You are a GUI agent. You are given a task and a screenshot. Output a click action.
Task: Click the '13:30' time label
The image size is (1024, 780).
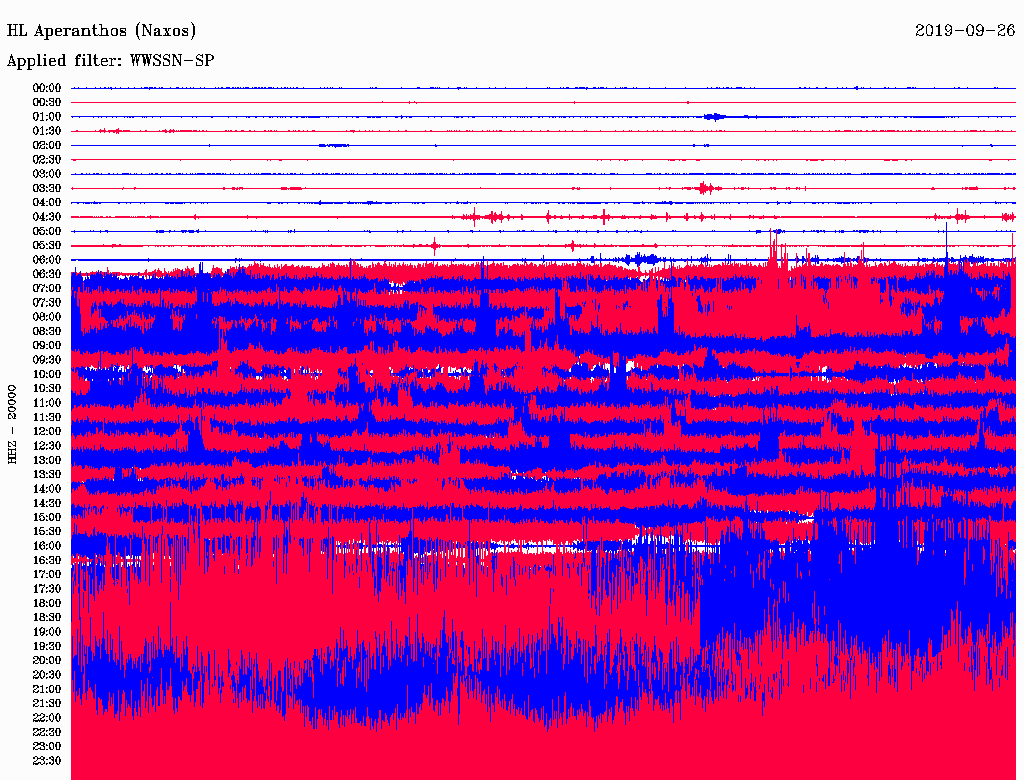(x=47, y=475)
